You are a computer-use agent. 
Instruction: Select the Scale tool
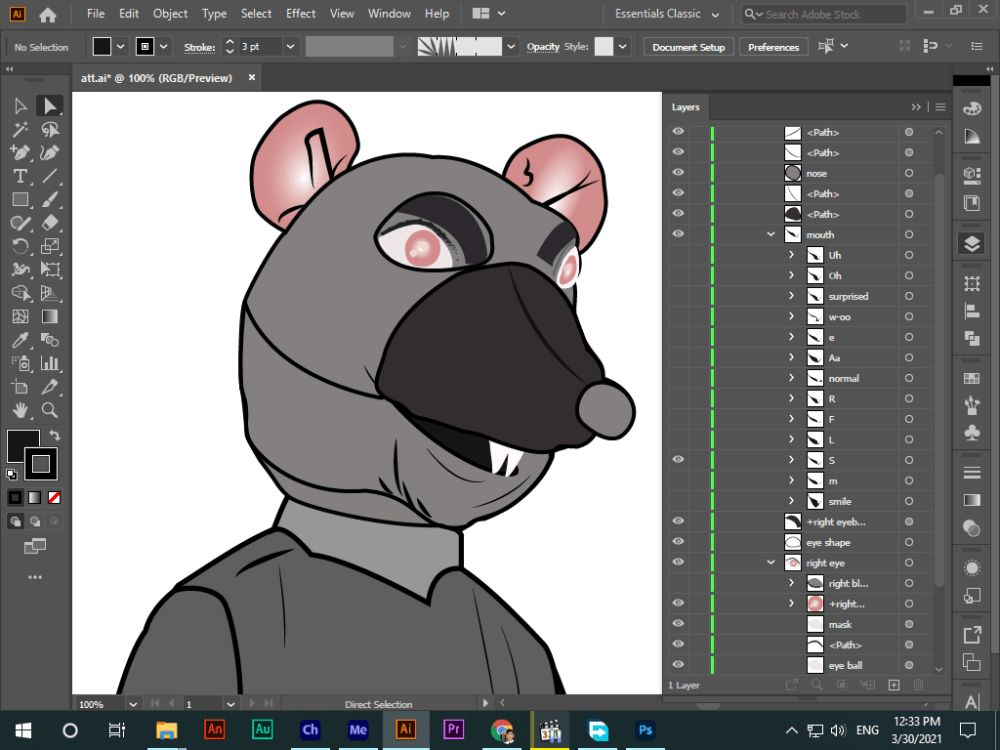[50, 246]
